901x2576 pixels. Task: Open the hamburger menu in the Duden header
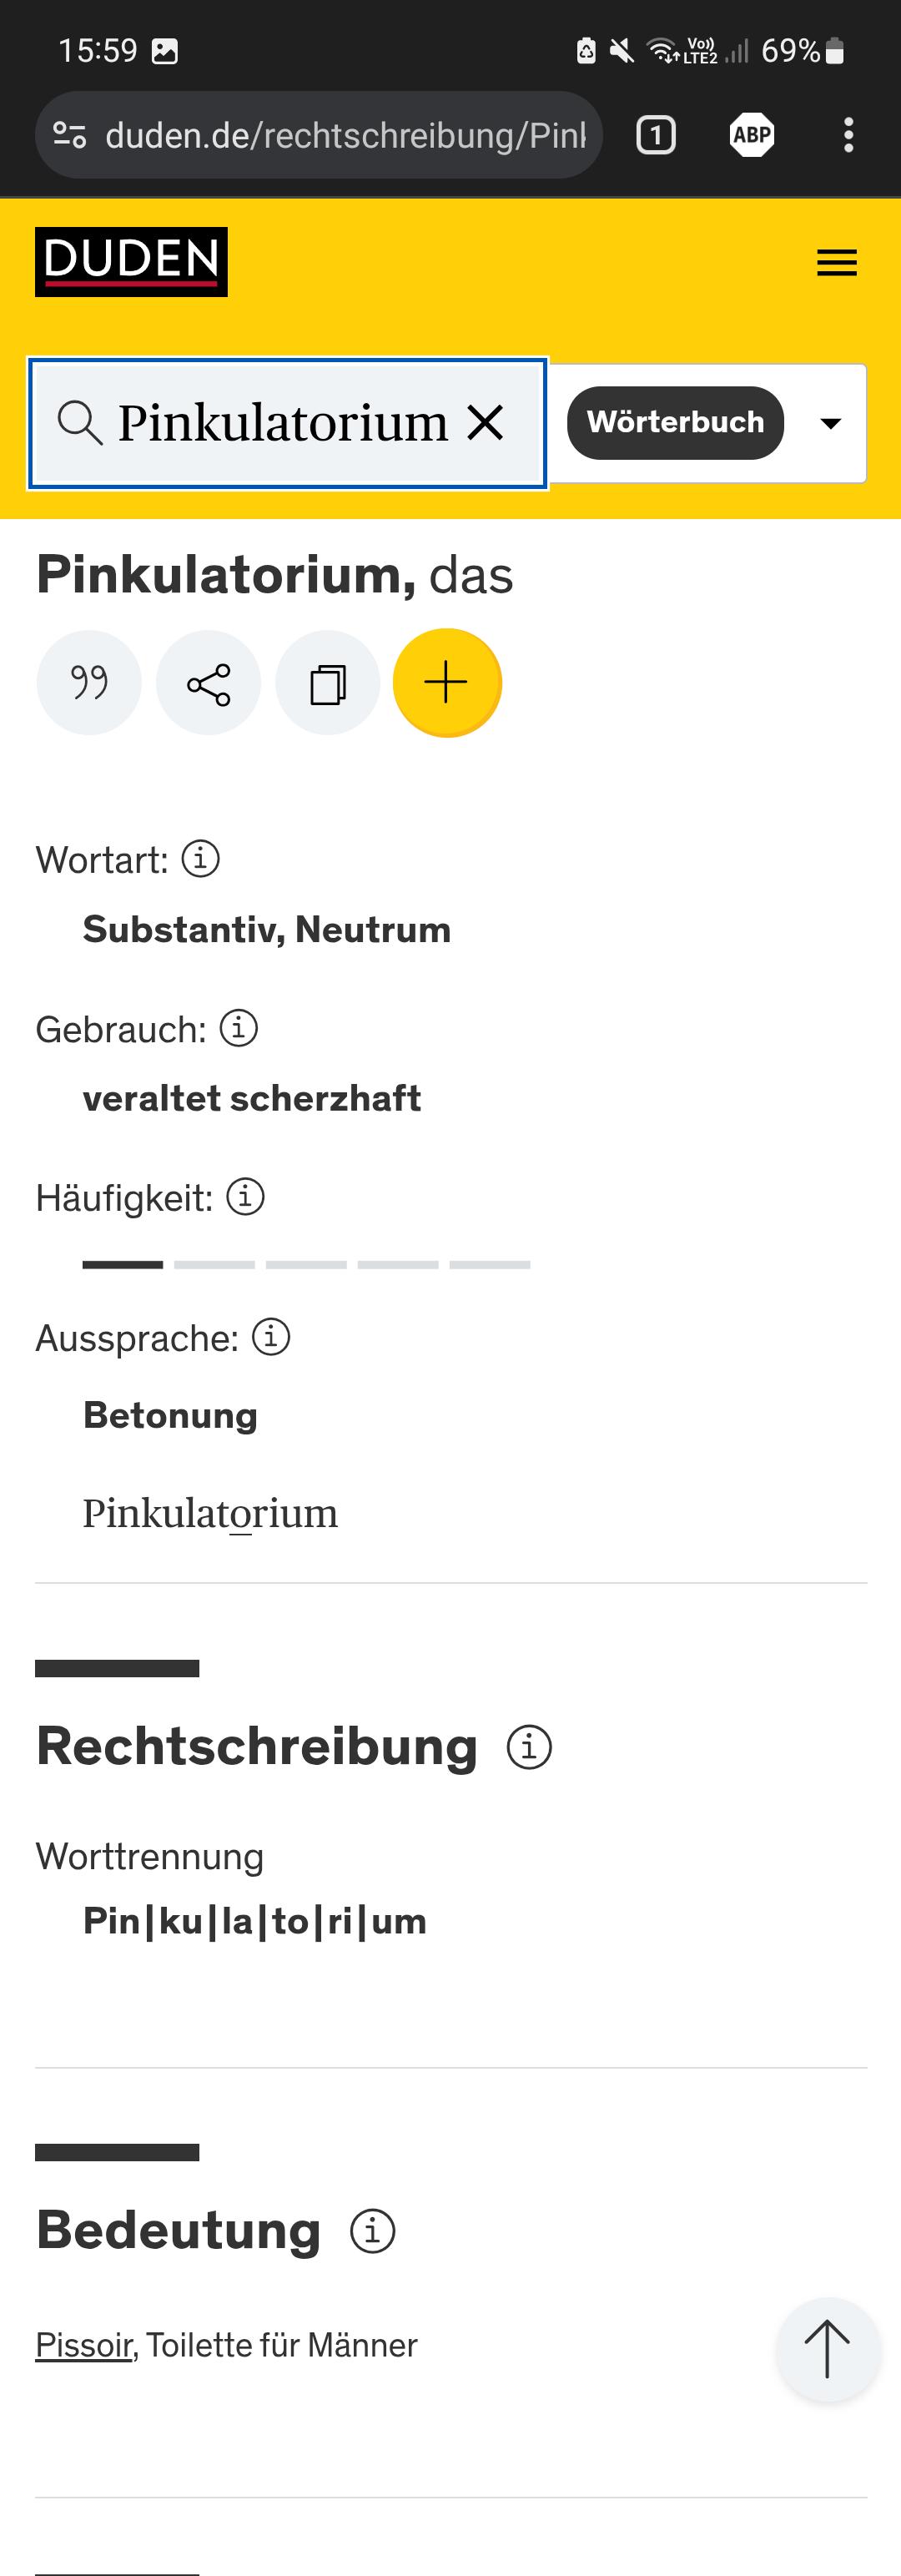[836, 262]
